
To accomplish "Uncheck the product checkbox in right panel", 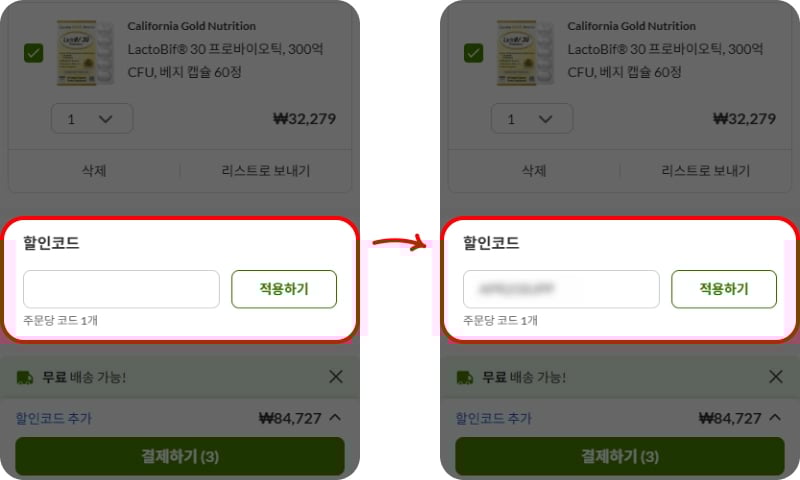I will pos(473,53).
